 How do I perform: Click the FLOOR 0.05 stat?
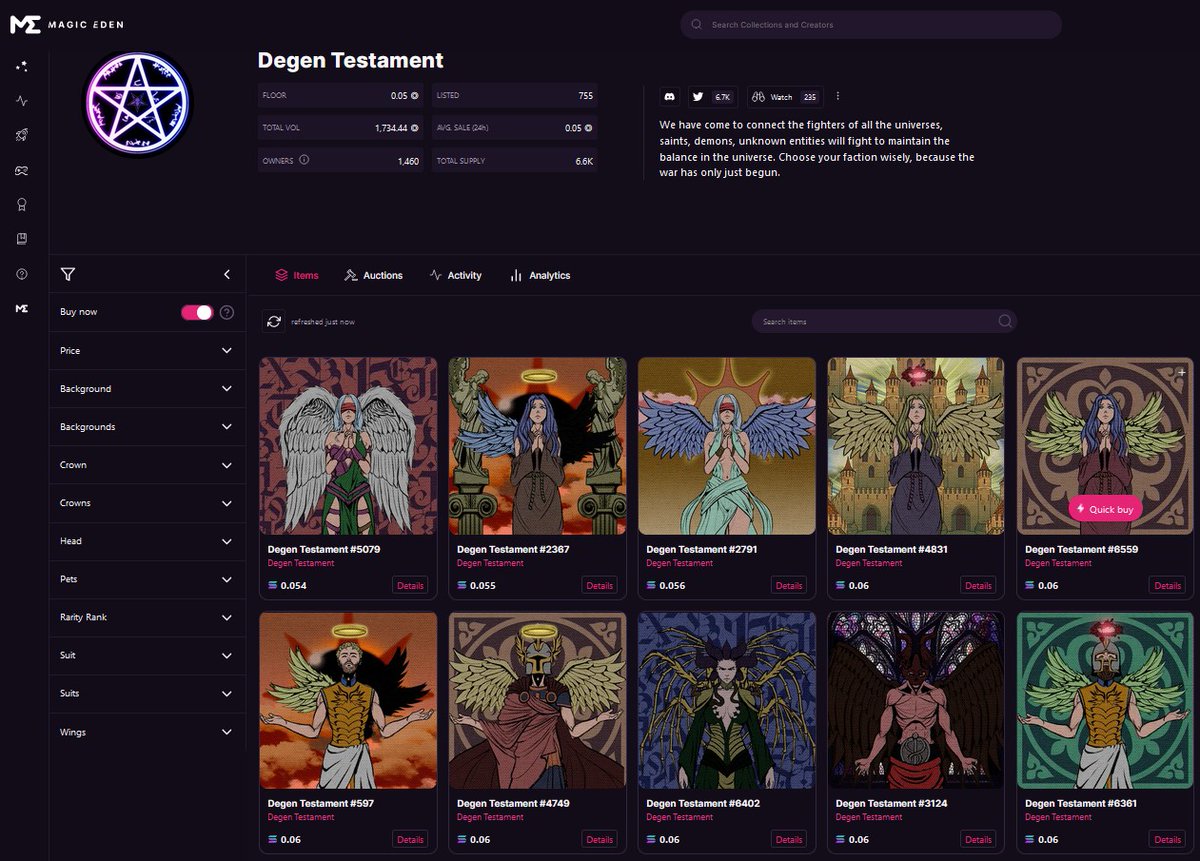point(340,96)
